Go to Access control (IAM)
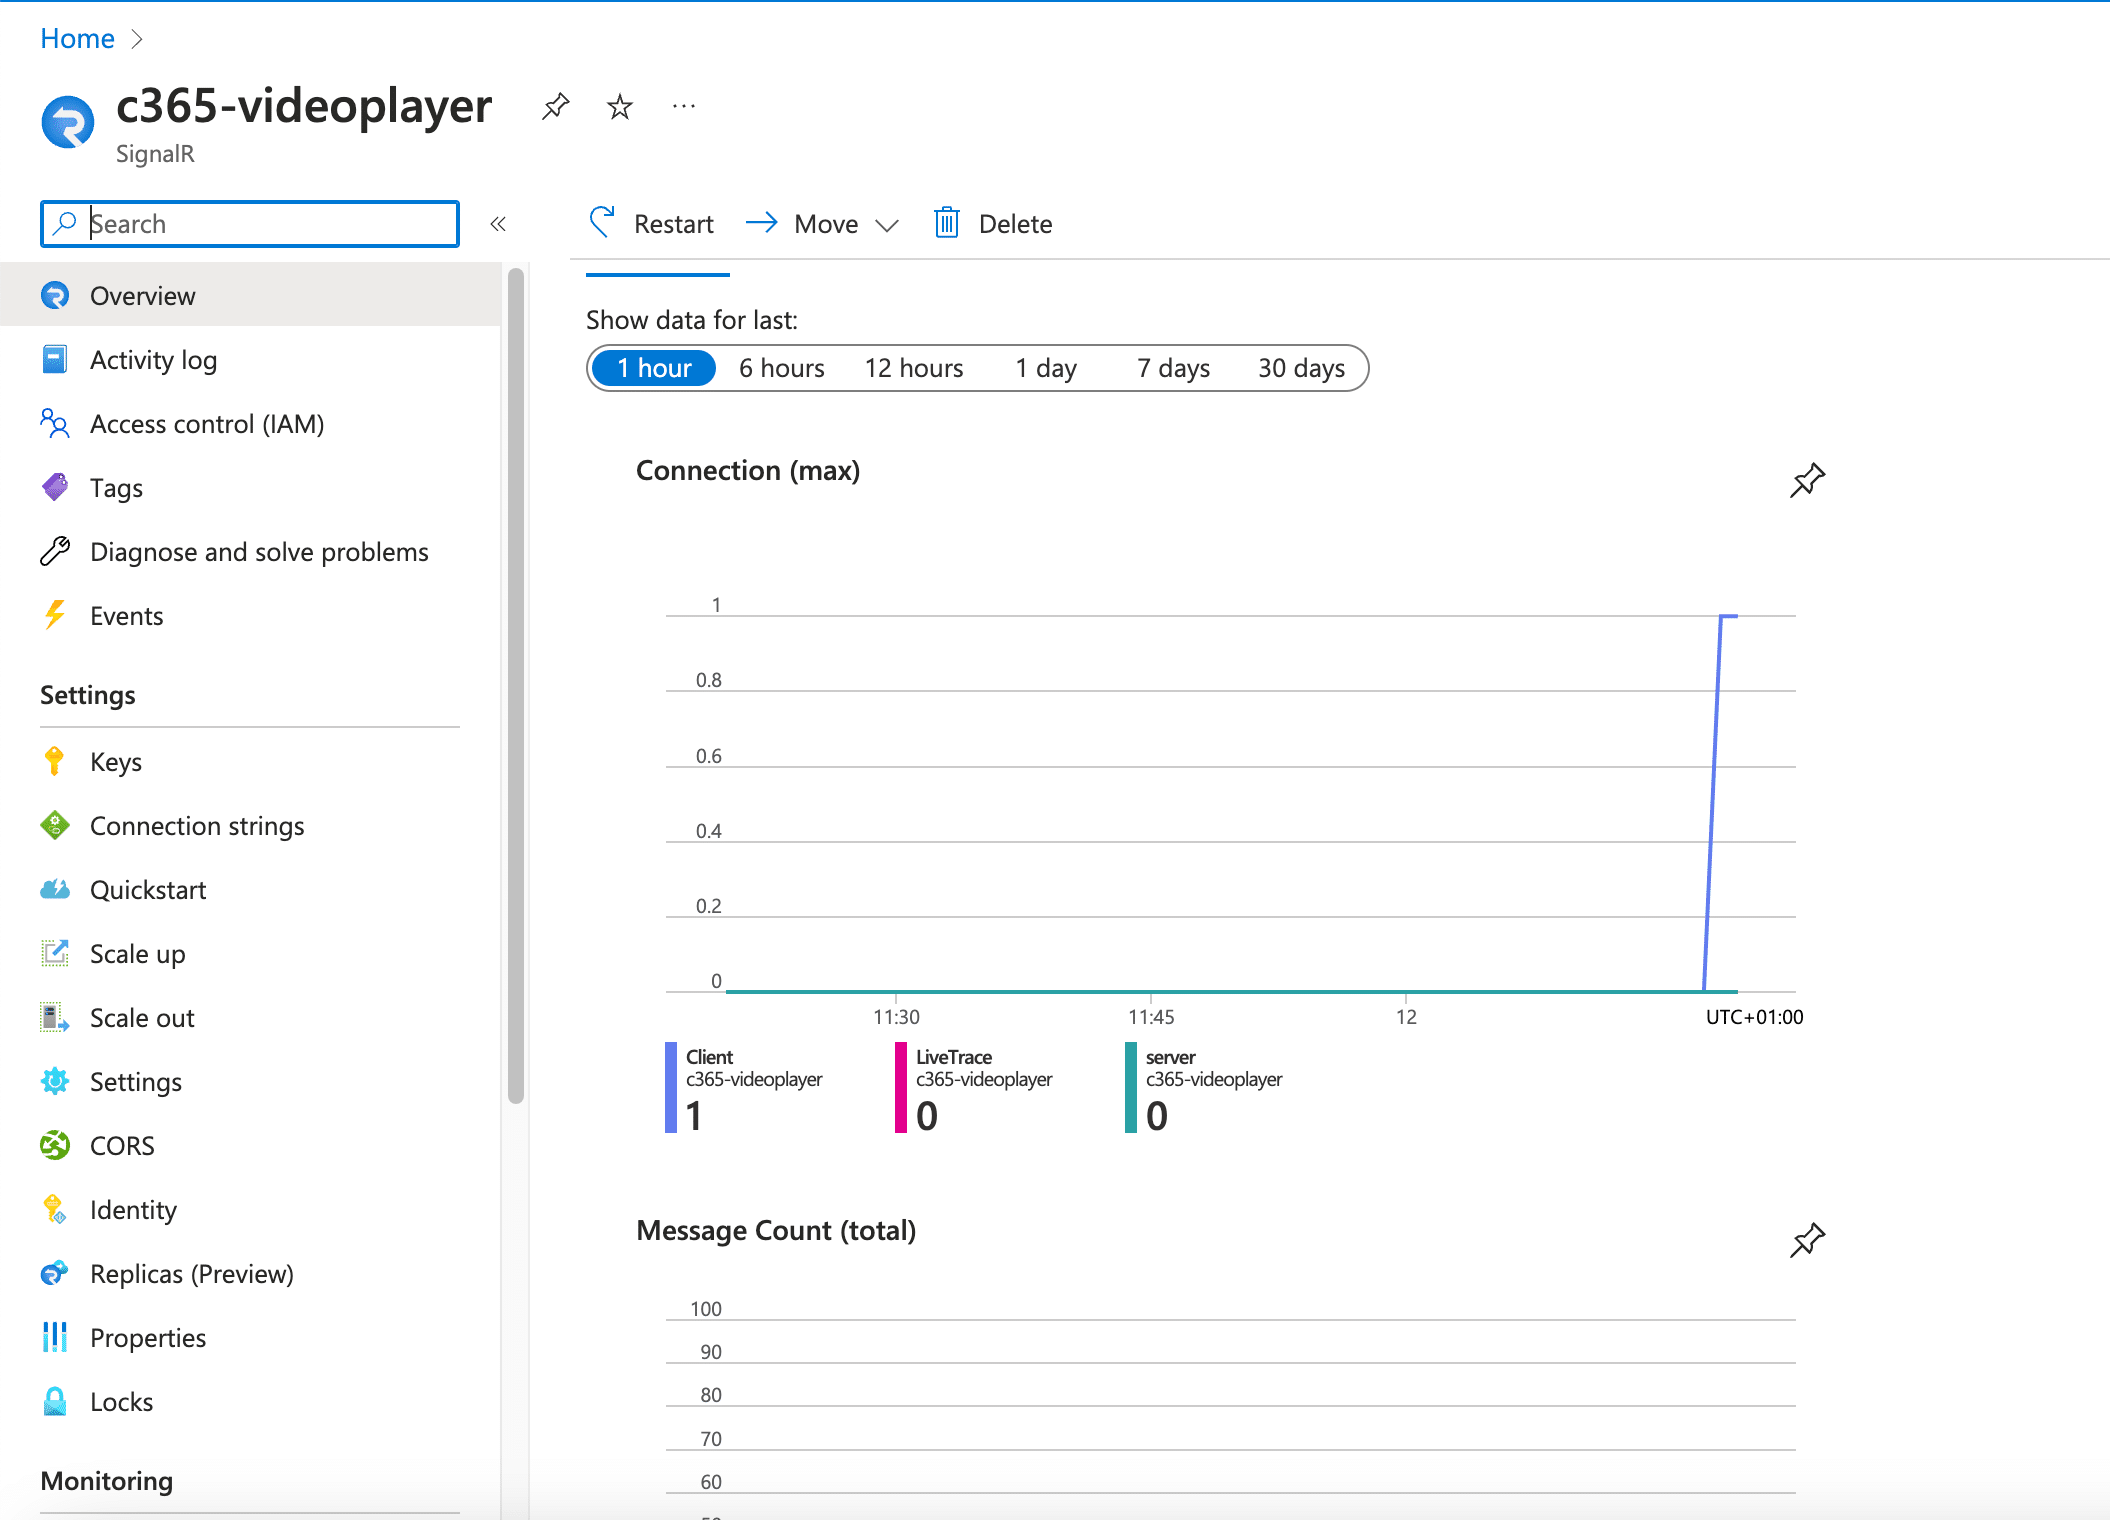Image resolution: width=2110 pixels, height=1520 pixels. coord(206,423)
